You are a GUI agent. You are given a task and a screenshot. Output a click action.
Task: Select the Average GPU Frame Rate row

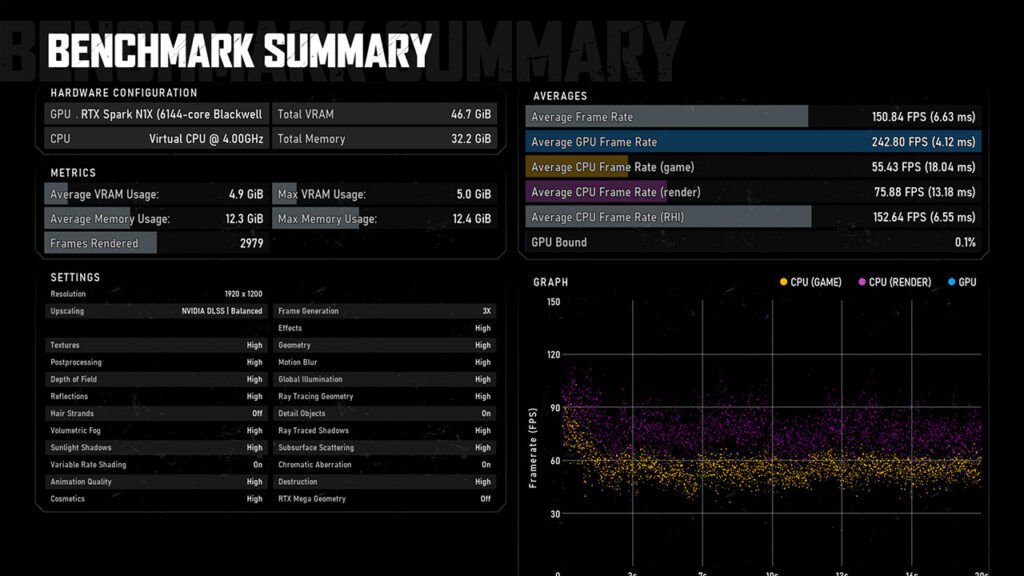(x=754, y=142)
